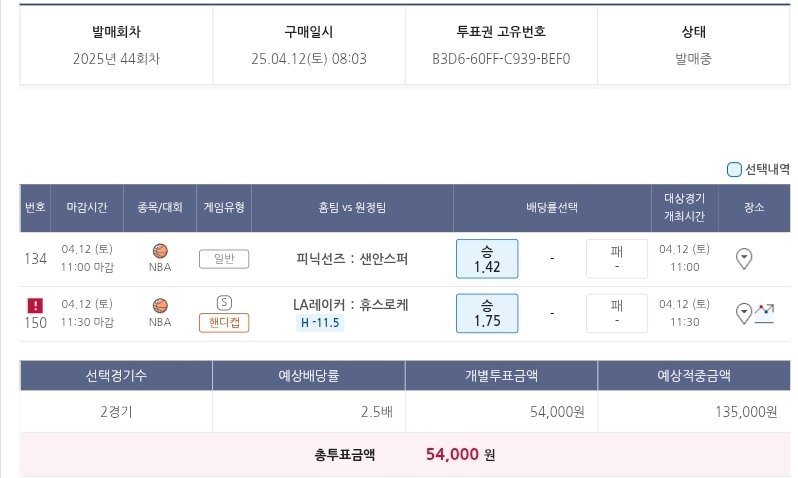Click the NBA basketball icon for game 150
798x478 pixels.
click(x=160, y=305)
